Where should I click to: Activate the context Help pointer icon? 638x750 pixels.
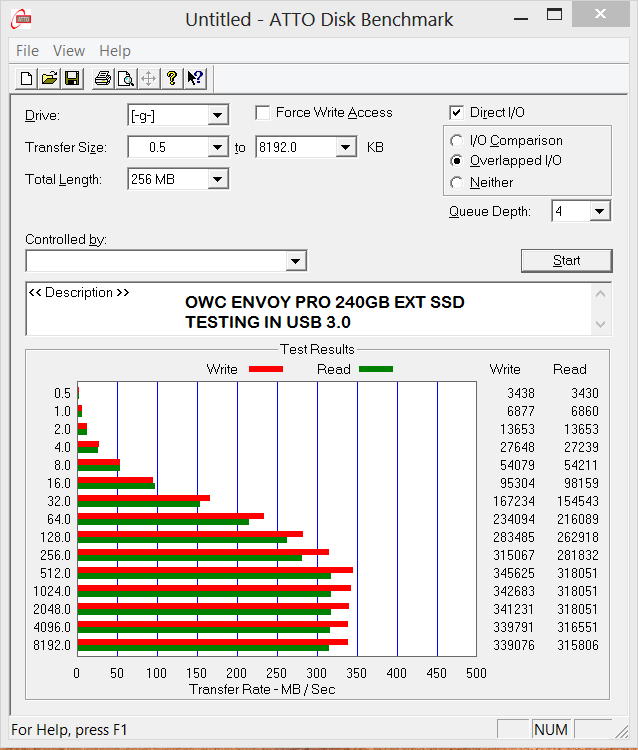pos(195,78)
